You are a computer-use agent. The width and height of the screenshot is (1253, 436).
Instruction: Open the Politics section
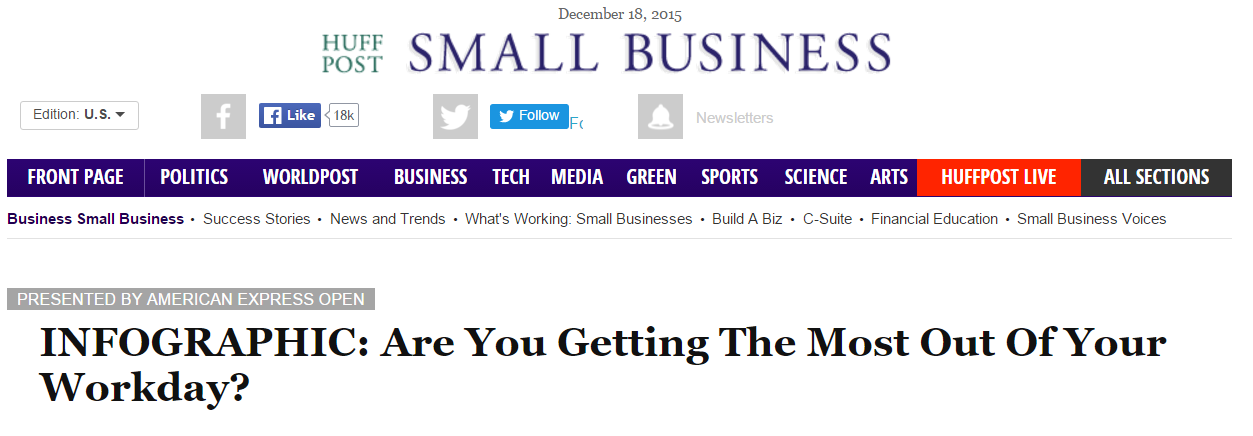pos(194,177)
